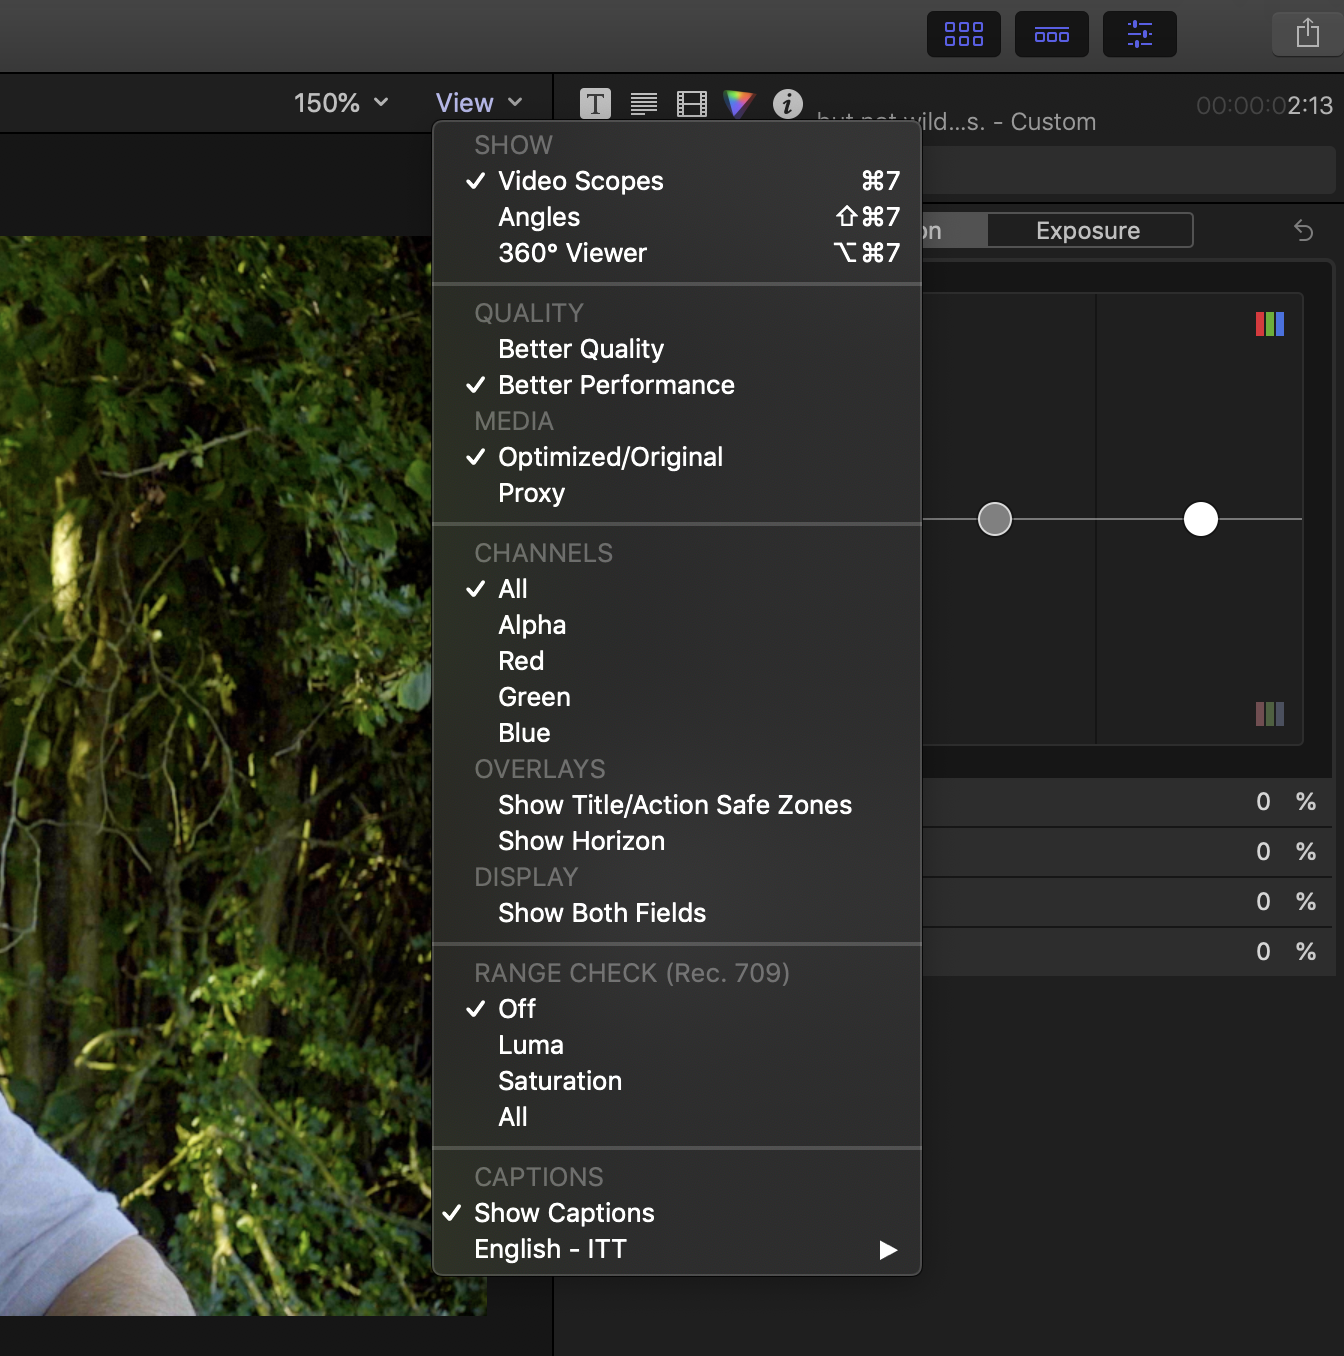Show the Green channel only

click(677, 697)
